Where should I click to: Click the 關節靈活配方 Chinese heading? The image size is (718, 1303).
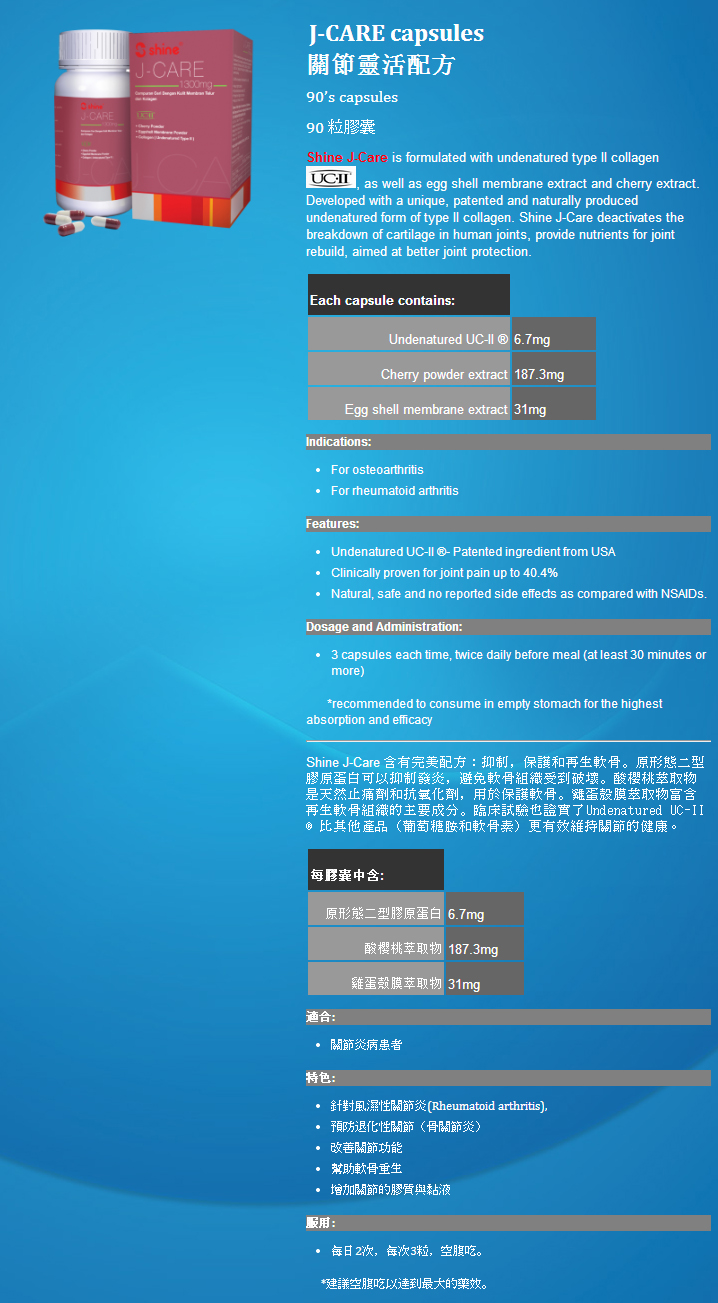point(381,66)
